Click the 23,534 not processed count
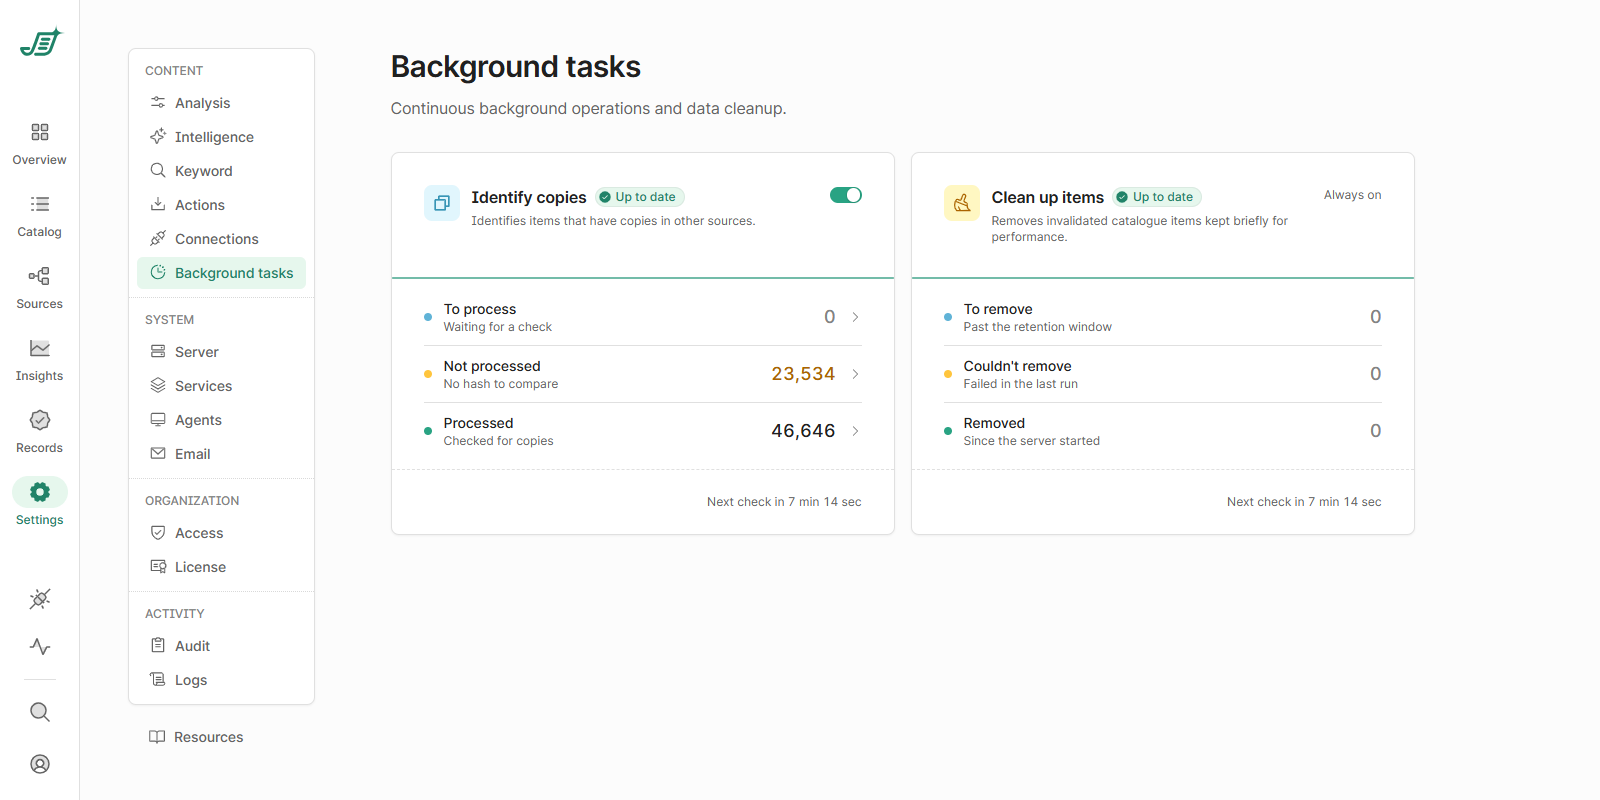 (x=803, y=374)
